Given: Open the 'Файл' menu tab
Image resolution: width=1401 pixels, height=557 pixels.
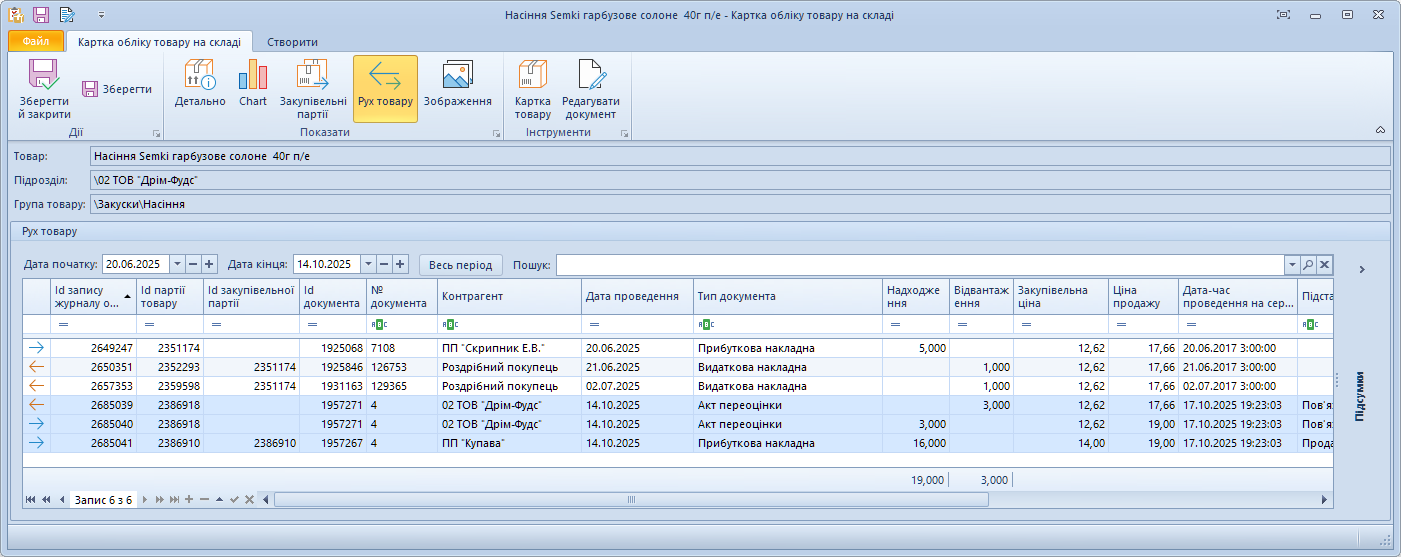Looking at the screenshot, I should click(36, 42).
